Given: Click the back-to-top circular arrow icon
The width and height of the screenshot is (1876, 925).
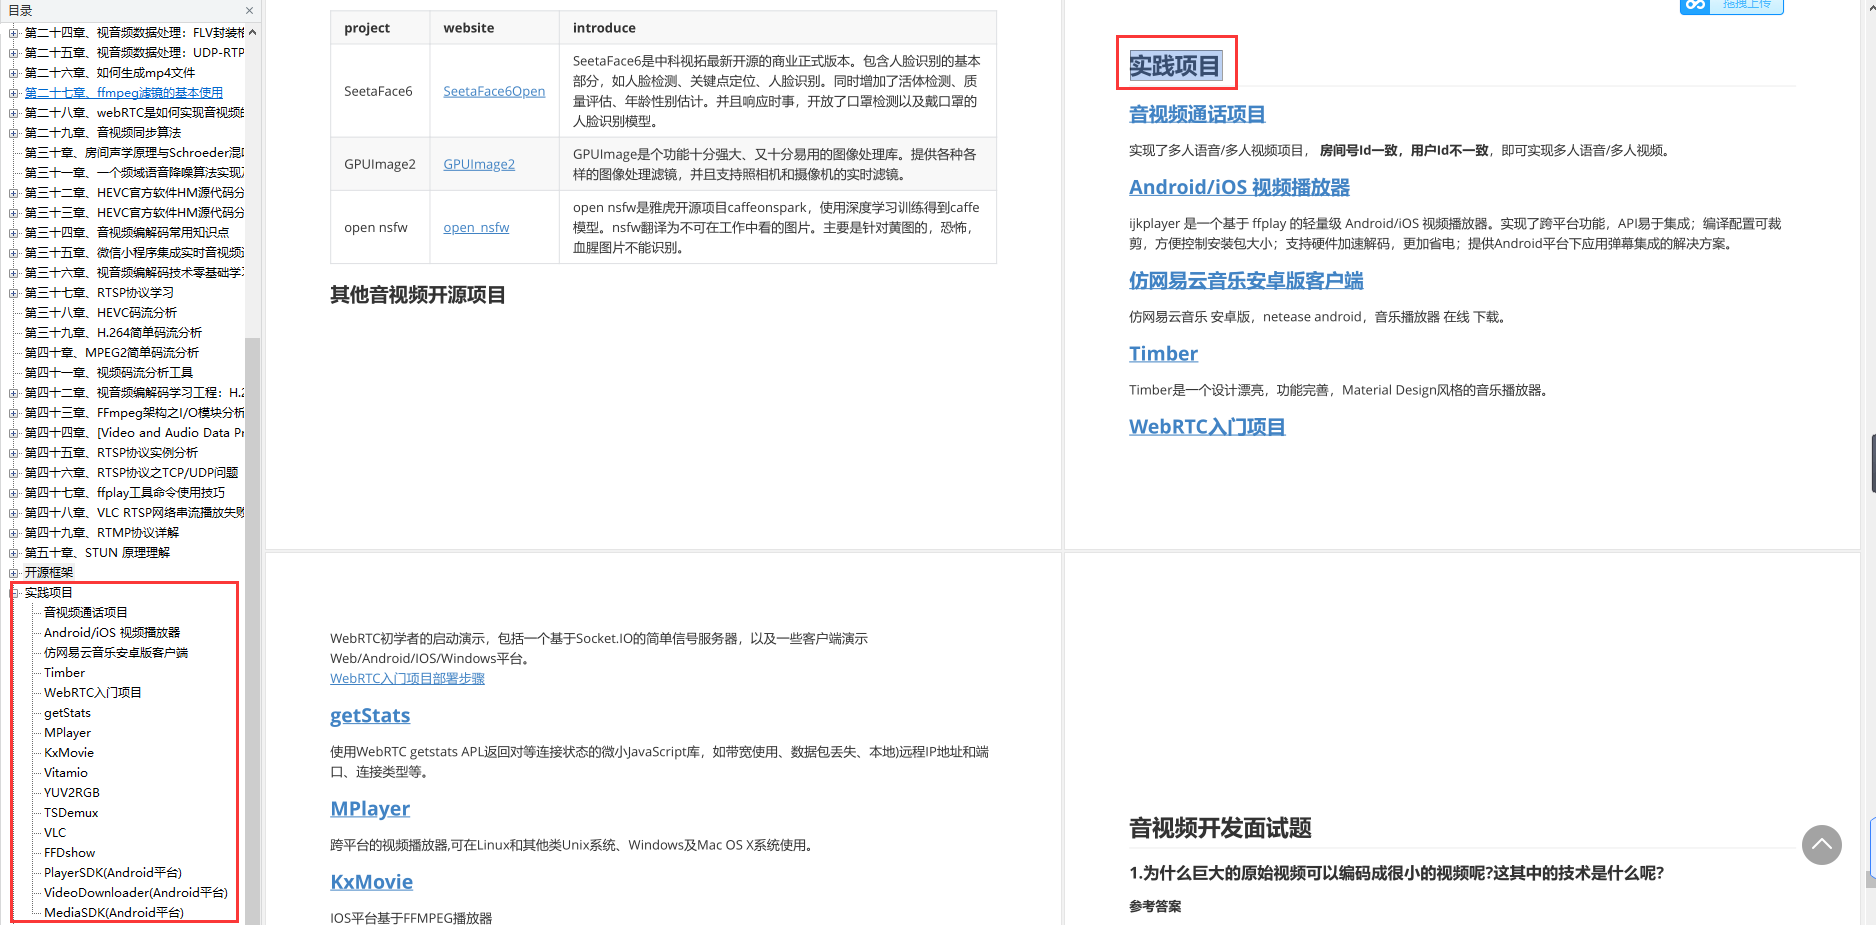Looking at the screenshot, I should tap(1822, 845).
